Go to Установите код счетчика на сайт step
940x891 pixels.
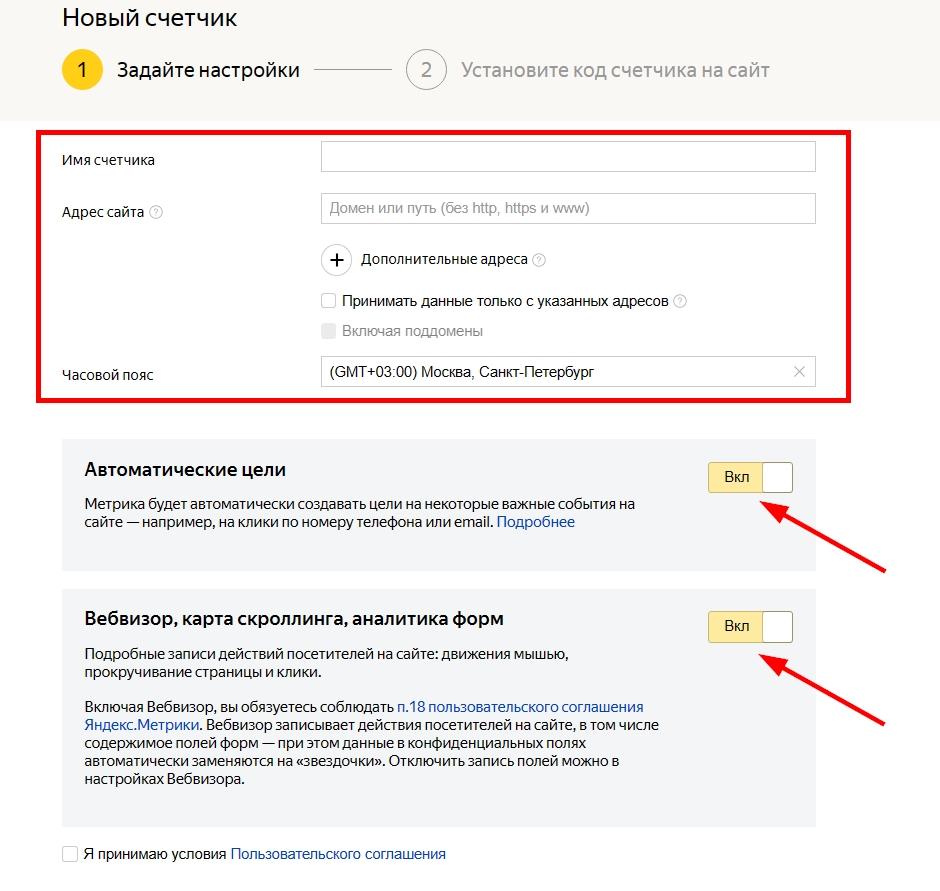615,70
